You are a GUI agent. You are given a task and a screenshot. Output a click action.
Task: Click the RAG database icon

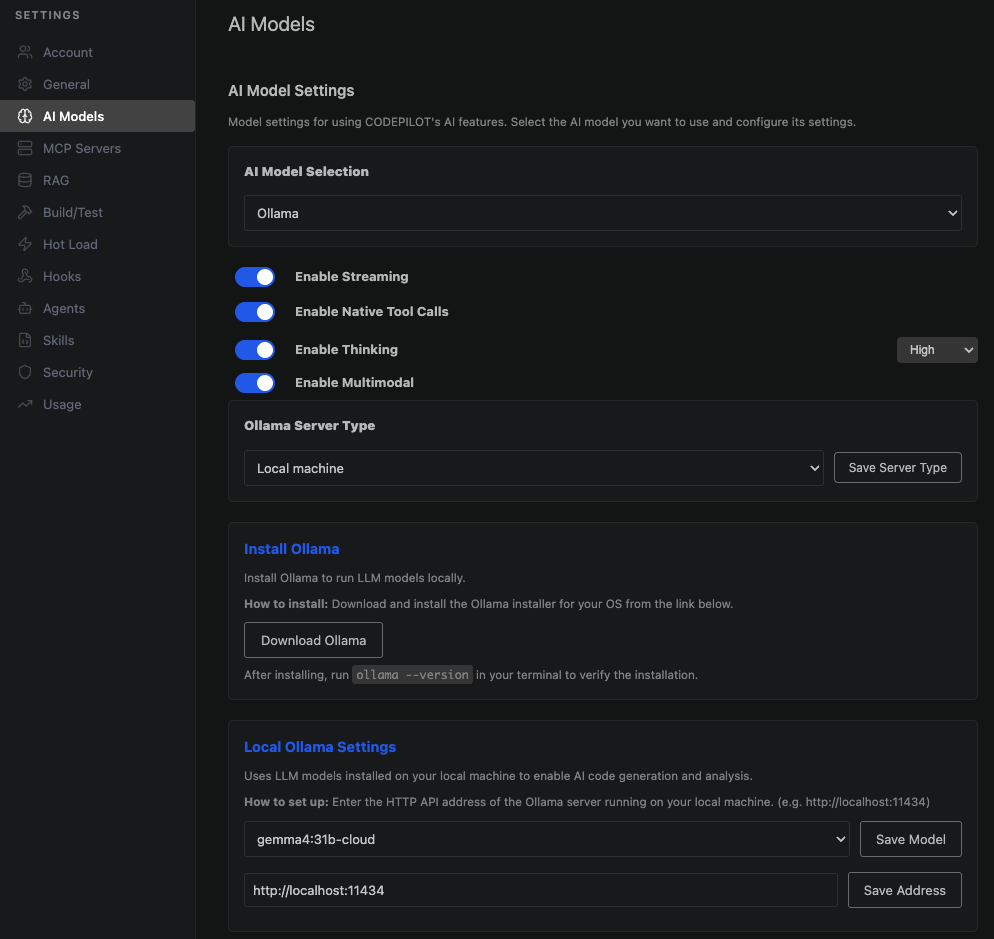25,180
